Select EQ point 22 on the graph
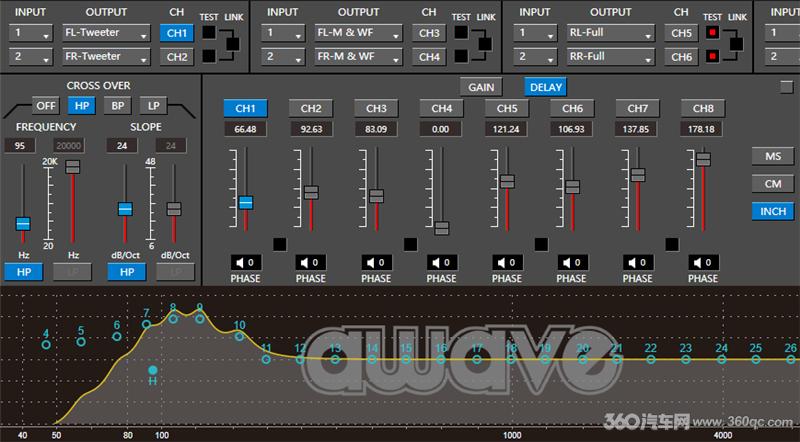Image resolution: width=800 pixels, height=442 pixels. point(651,359)
